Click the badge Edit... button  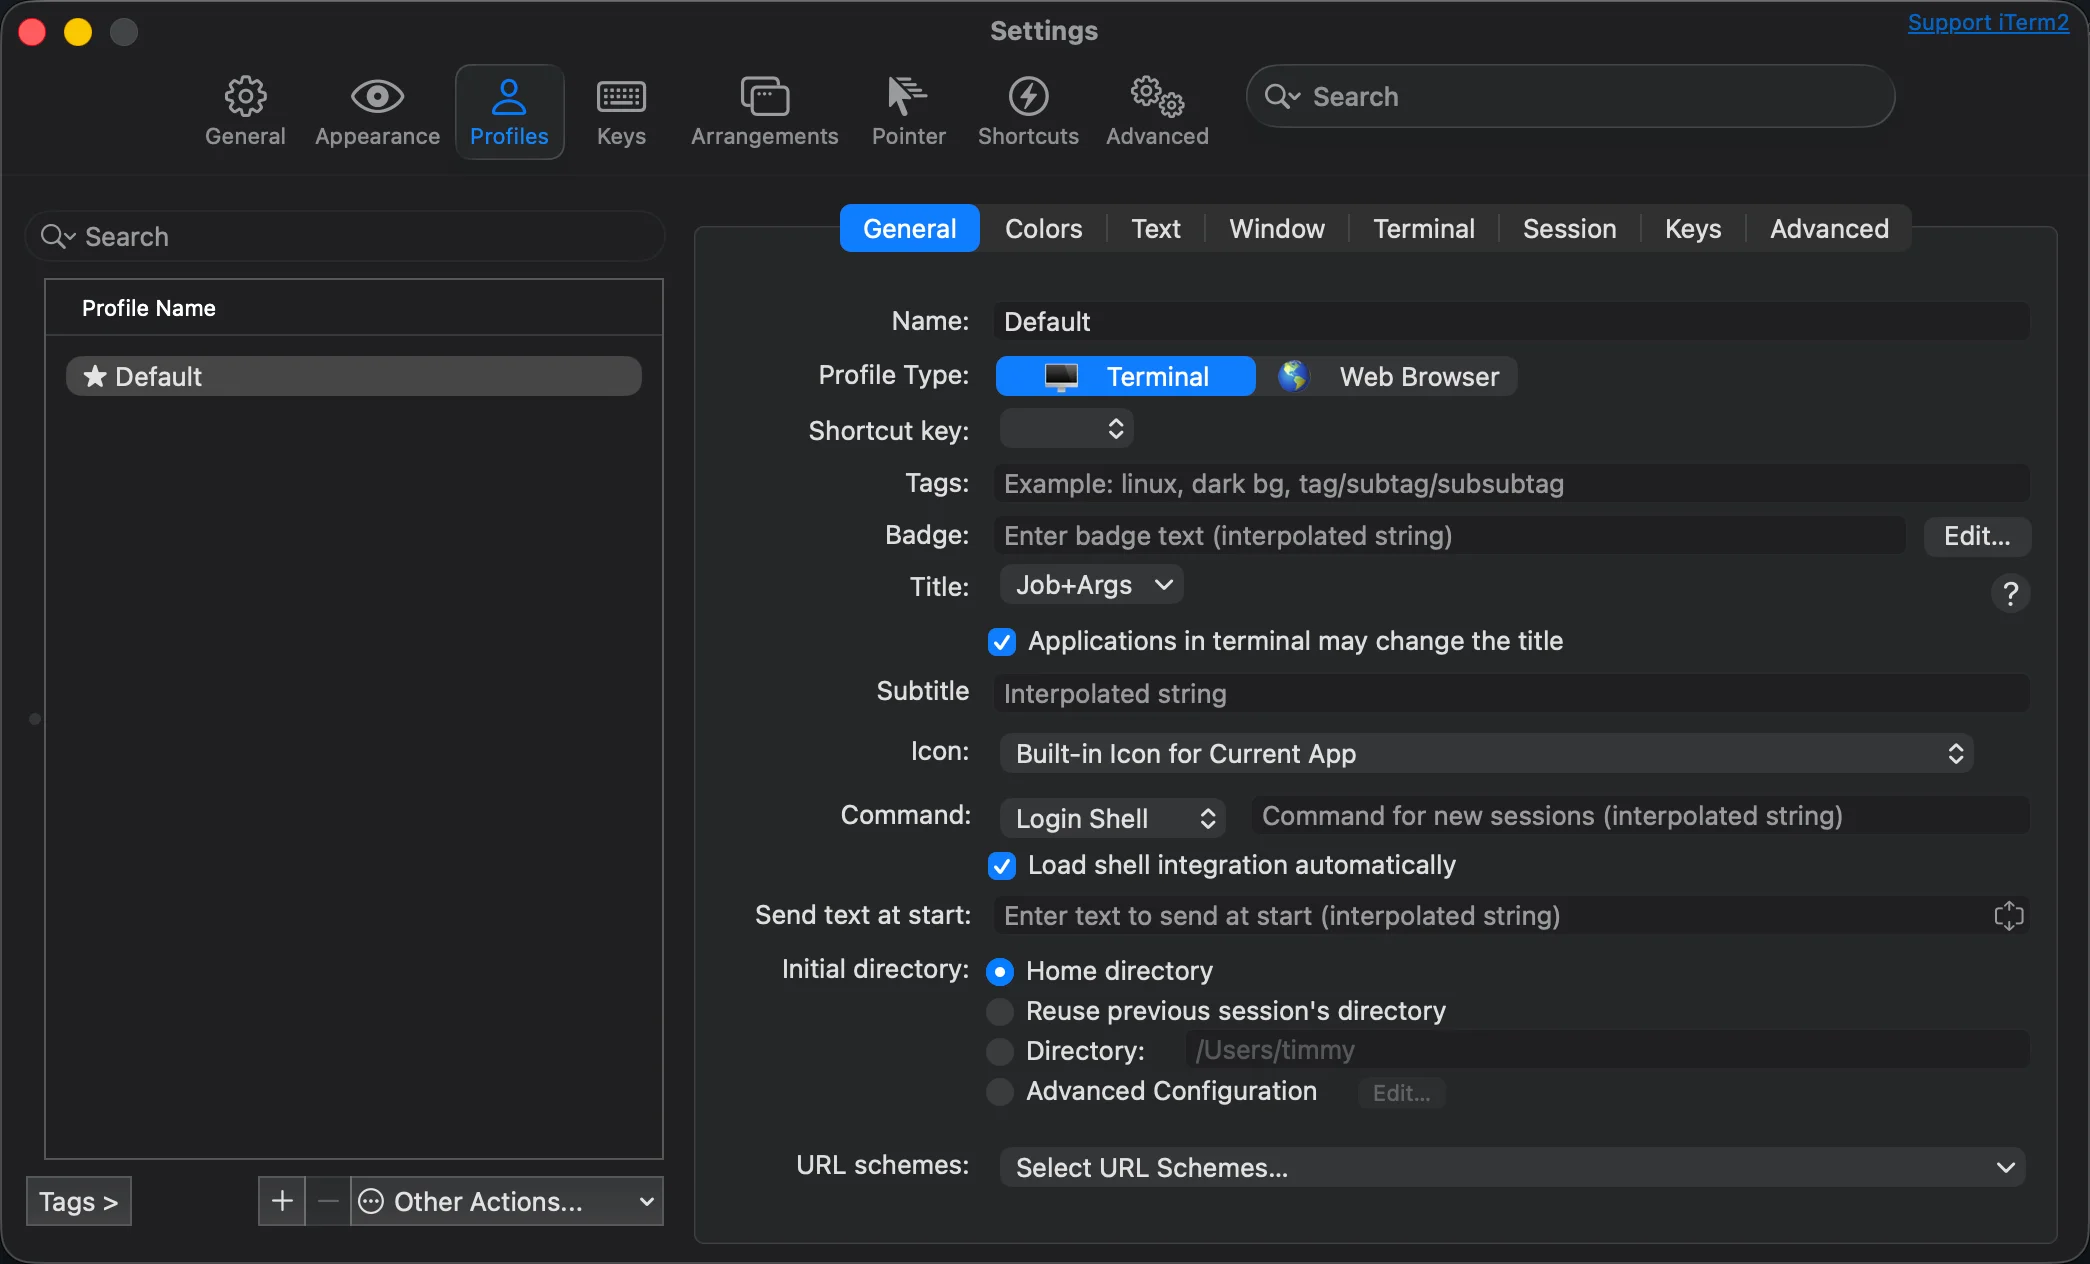pos(1976,536)
